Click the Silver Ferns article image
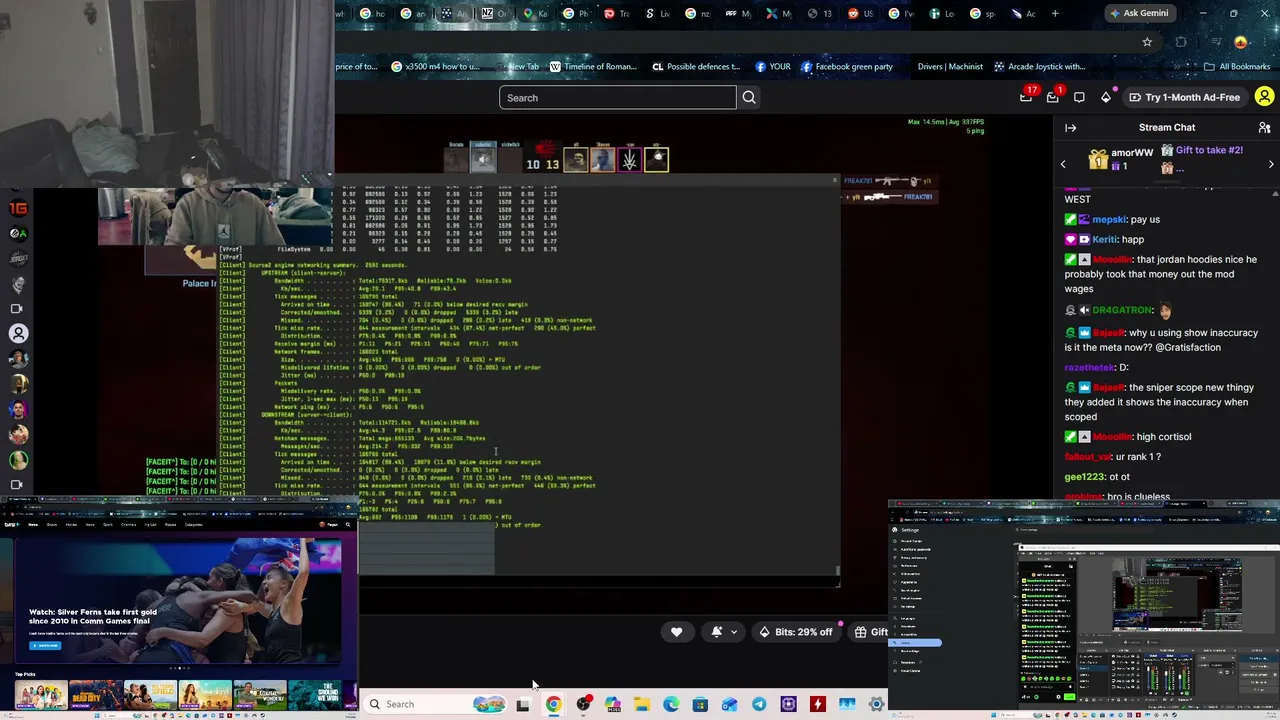 click(178, 601)
